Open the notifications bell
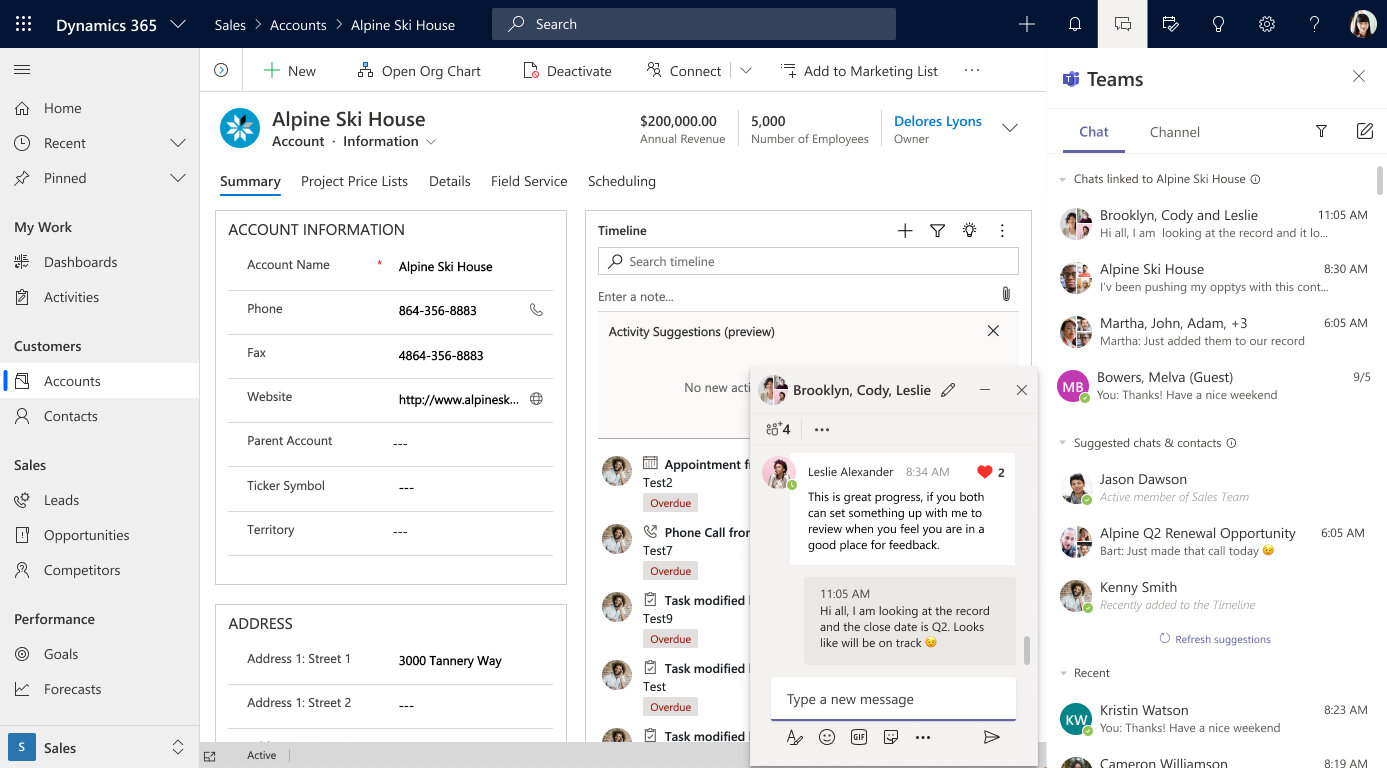Screen dimensions: 1387x768 (1075, 24)
